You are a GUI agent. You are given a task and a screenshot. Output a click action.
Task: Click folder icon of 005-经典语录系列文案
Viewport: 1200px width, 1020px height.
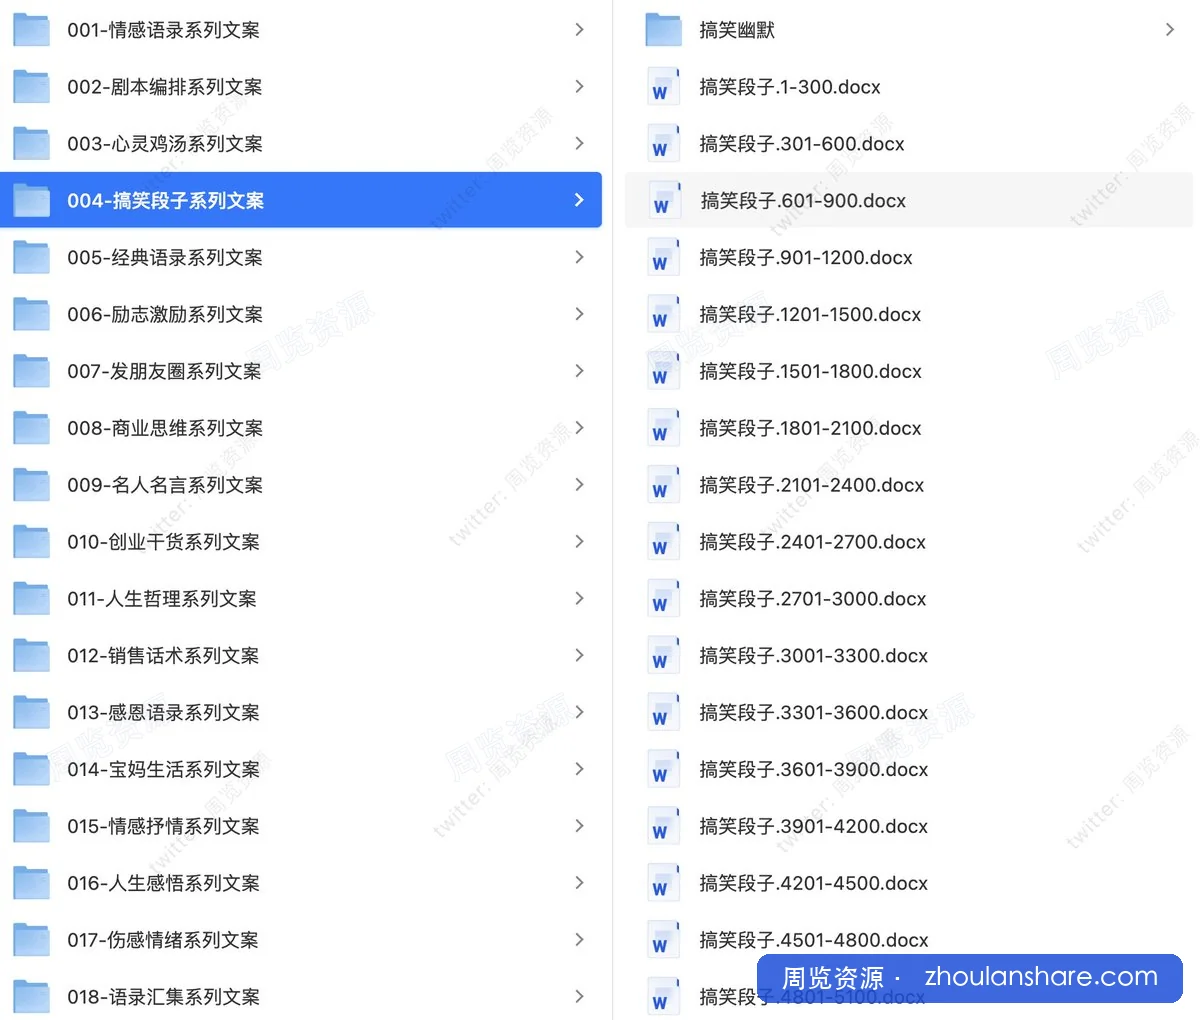coord(31,258)
